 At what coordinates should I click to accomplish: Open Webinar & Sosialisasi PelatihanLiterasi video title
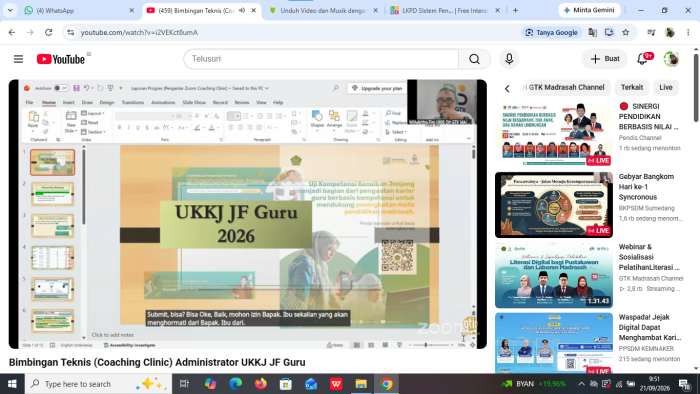click(649, 257)
